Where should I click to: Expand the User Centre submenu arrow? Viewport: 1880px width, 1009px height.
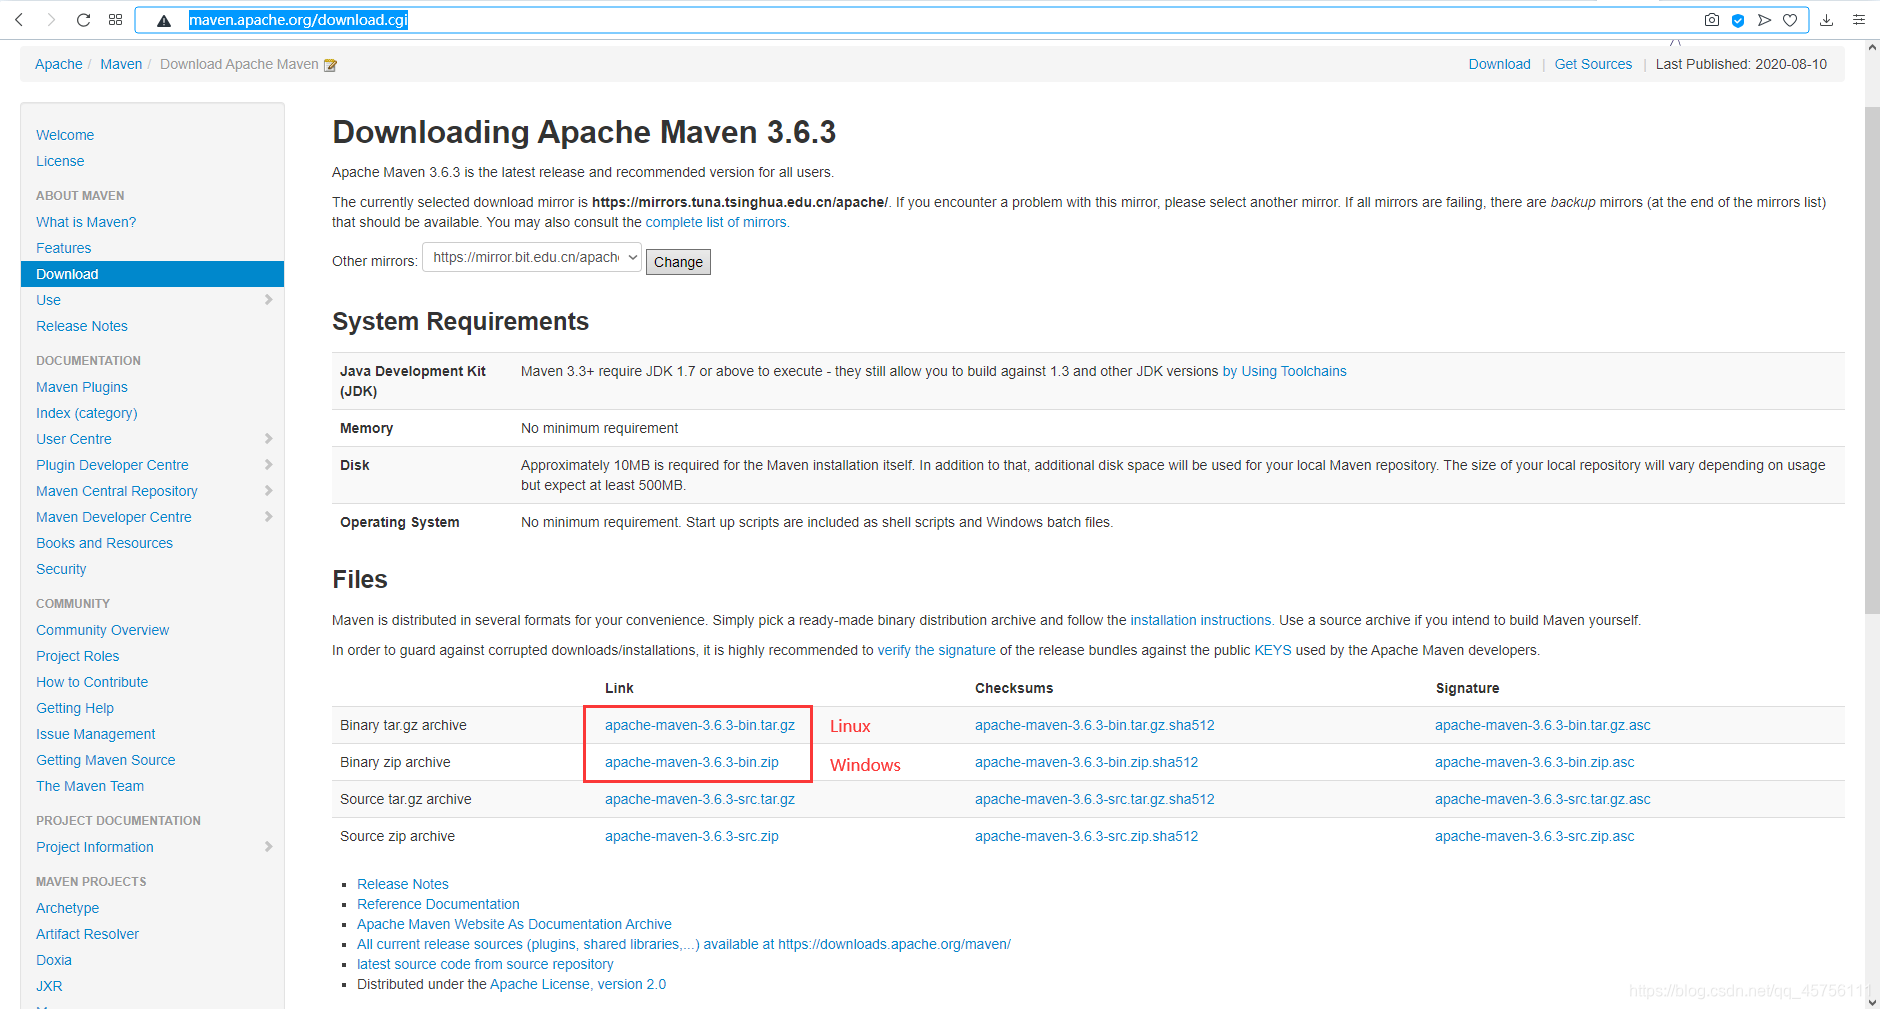(268, 439)
